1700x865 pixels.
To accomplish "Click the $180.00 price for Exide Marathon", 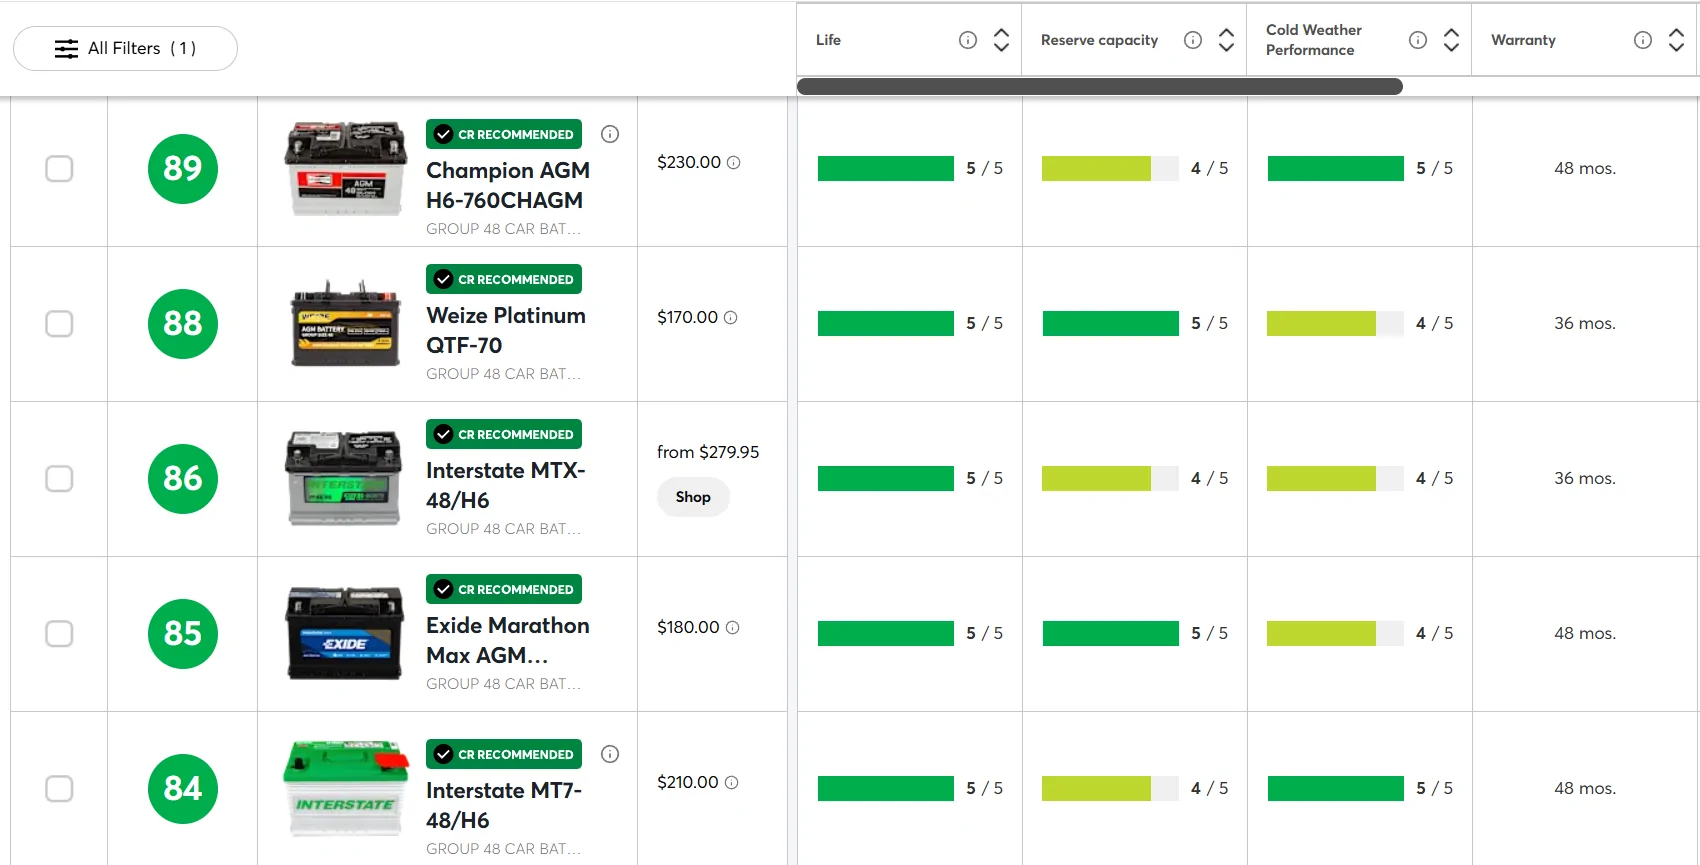I will pyautogui.click(x=688, y=627).
